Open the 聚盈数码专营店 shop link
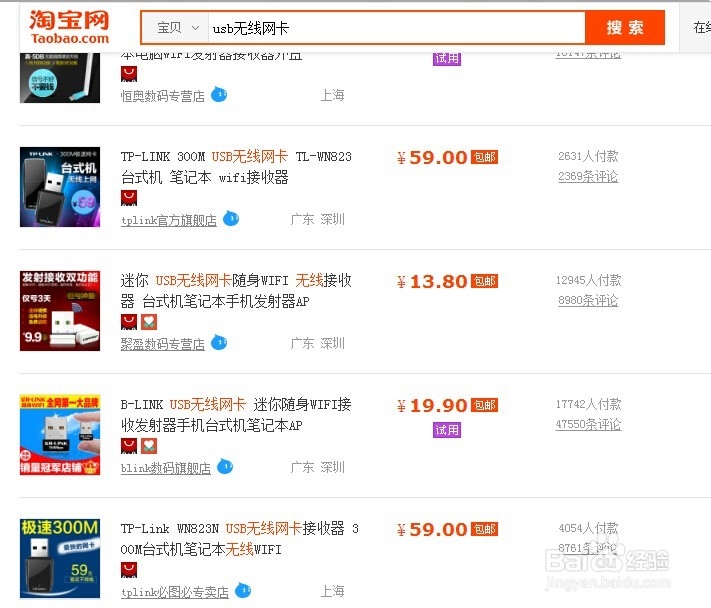The width and height of the screenshot is (711, 608). click(x=162, y=344)
